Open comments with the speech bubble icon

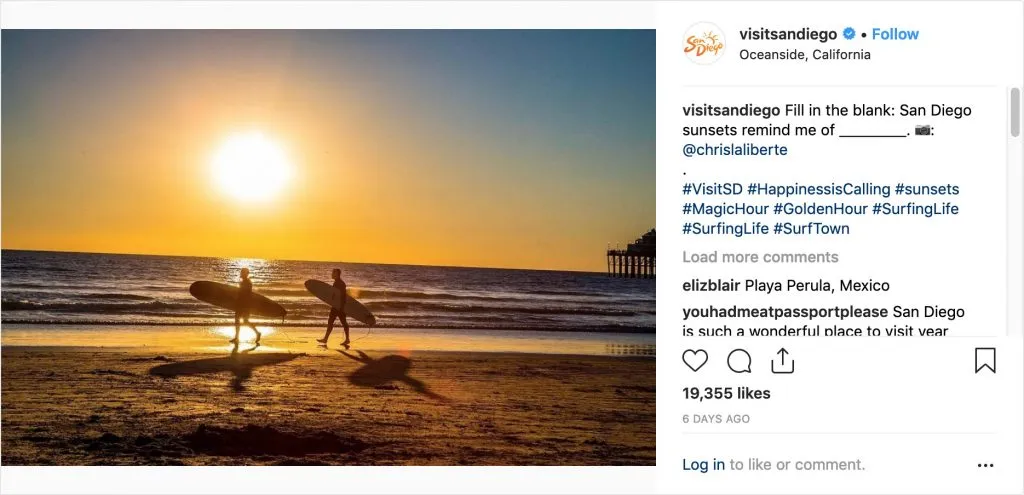click(x=739, y=361)
